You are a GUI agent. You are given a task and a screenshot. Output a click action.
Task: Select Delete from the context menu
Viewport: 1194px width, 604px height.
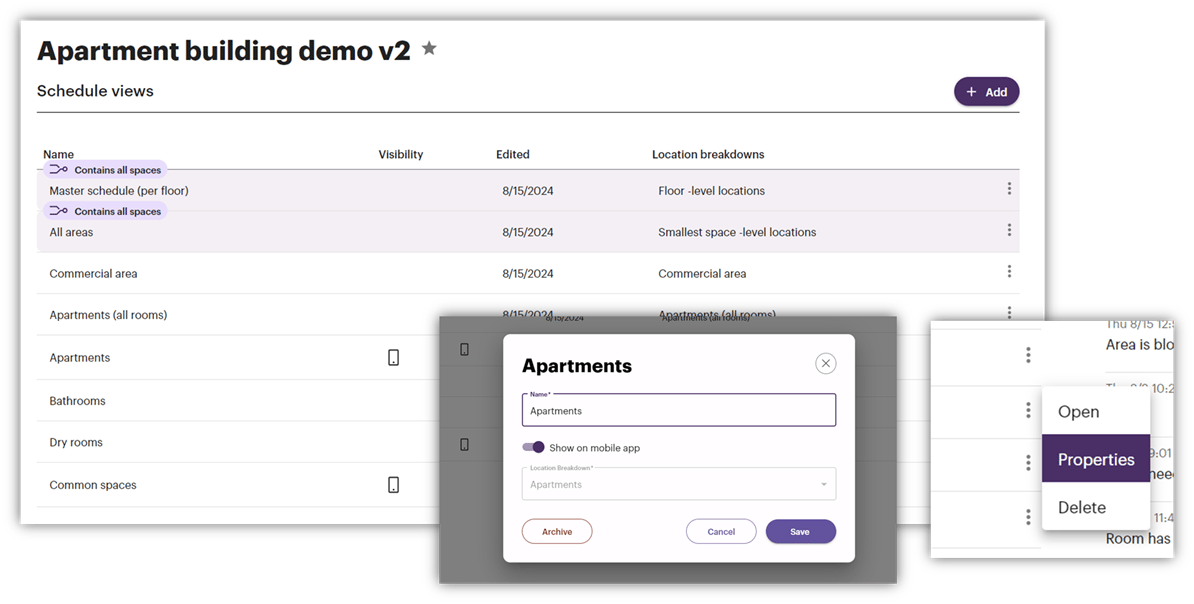(1081, 507)
